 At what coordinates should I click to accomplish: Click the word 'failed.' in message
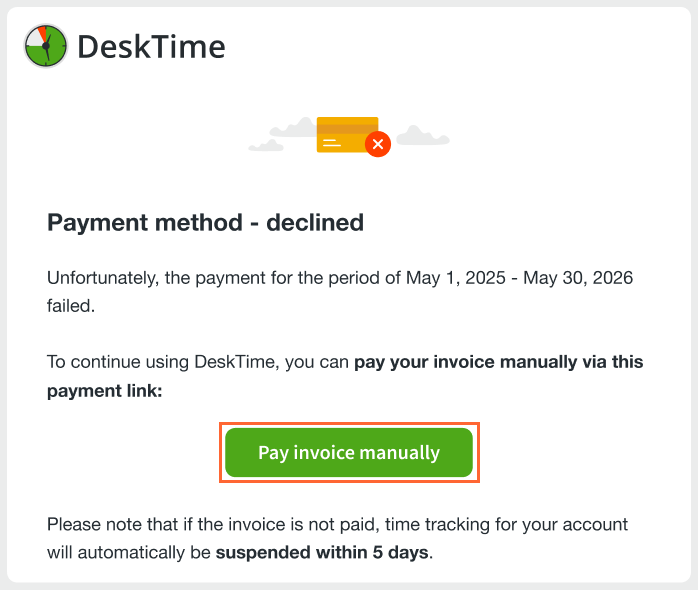tap(71, 306)
